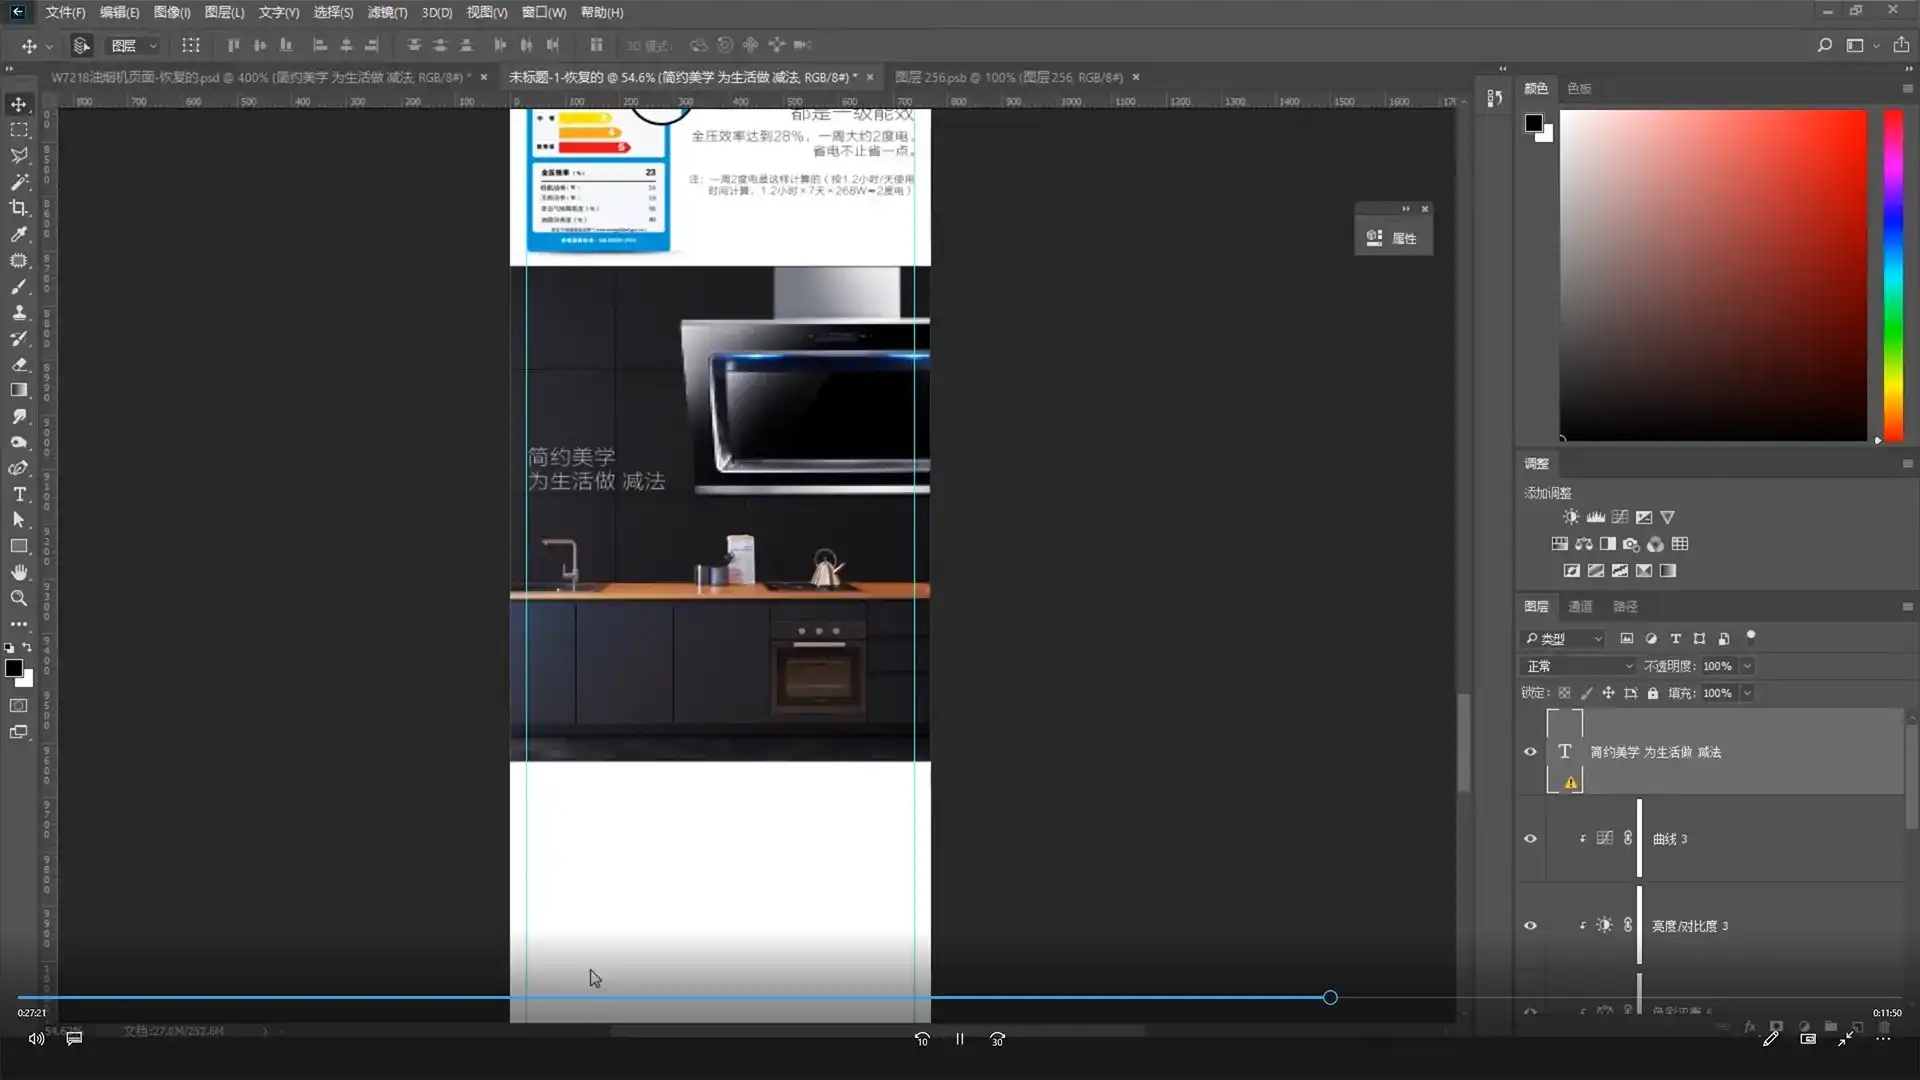Select the Eyedropper tool
The height and width of the screenshot is (1080, 1920).
(x=19, y=234)
